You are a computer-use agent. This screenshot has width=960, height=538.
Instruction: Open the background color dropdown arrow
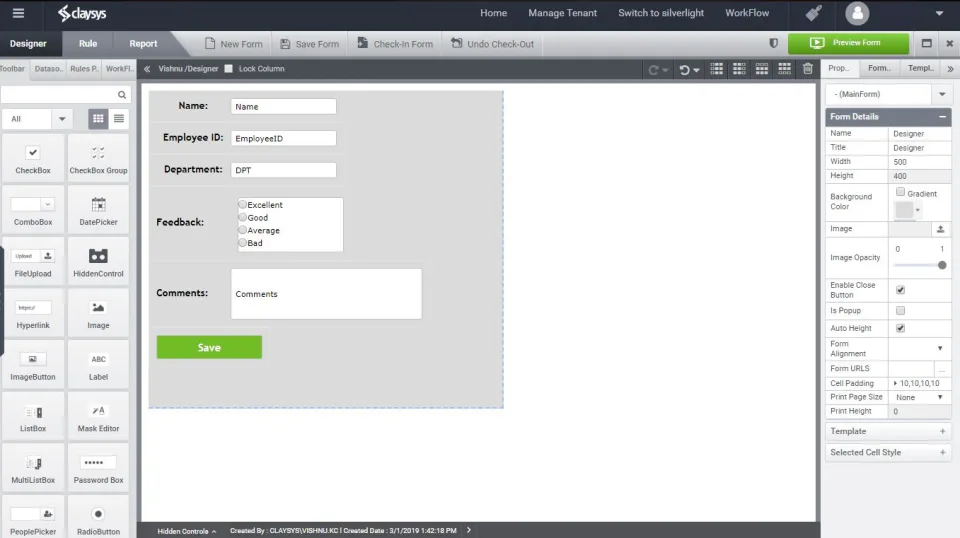(x=917, y=211)
